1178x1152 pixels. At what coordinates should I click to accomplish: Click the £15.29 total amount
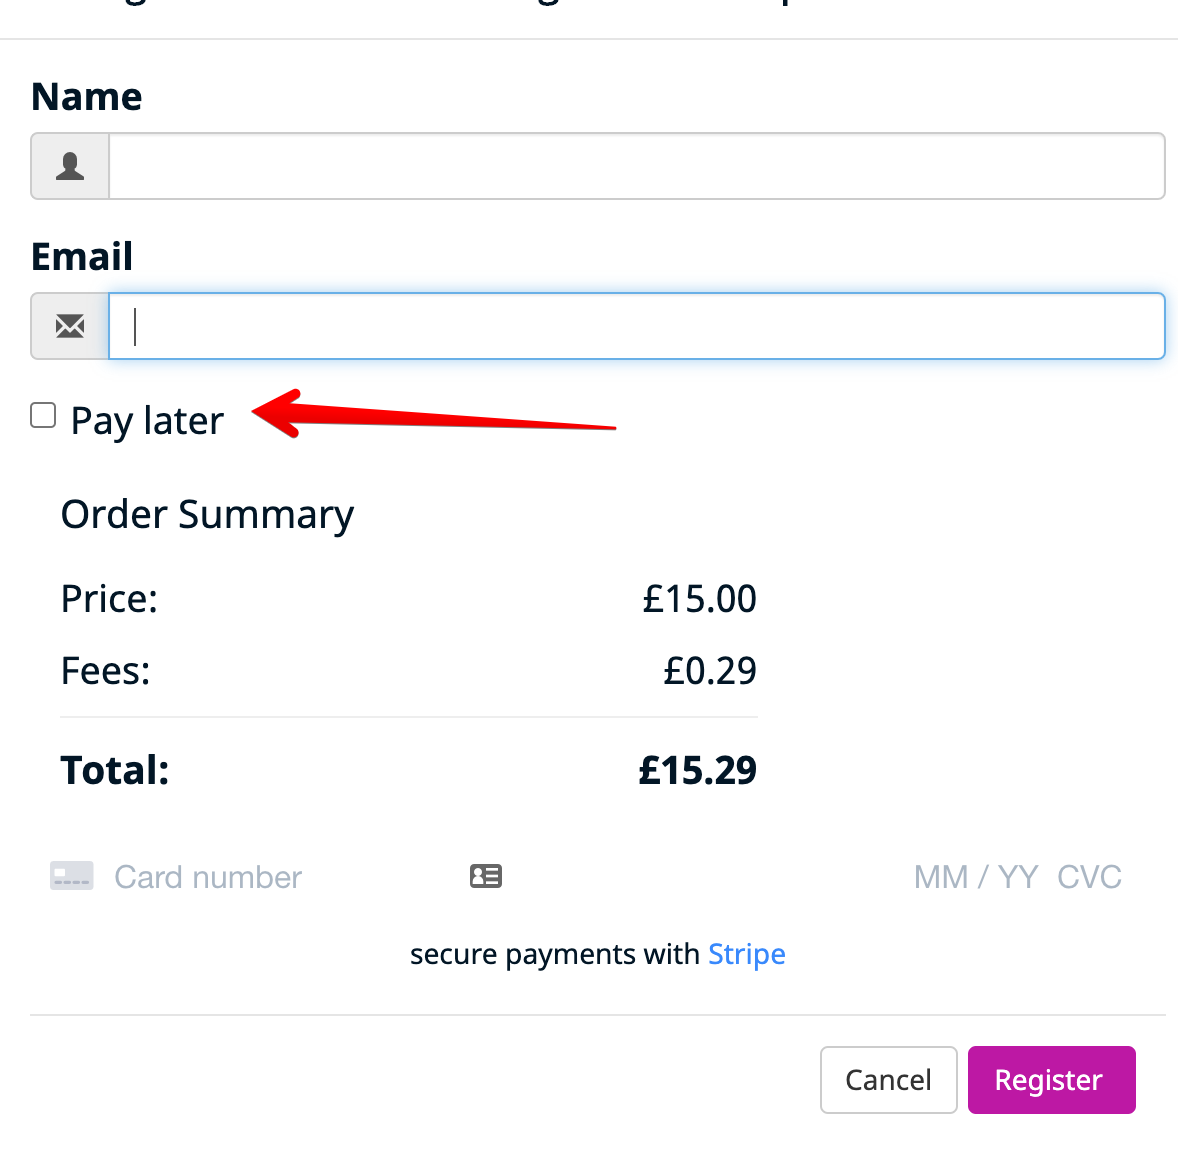697,771
